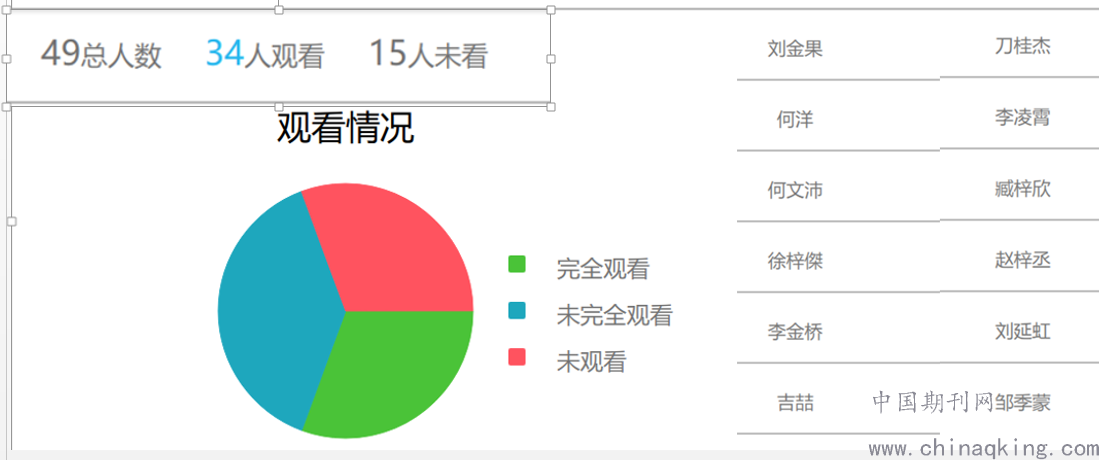1099x460 pixels.
Task: Click the teal 未完全观看 legend swatch
Action: click(x=517, y=311)
